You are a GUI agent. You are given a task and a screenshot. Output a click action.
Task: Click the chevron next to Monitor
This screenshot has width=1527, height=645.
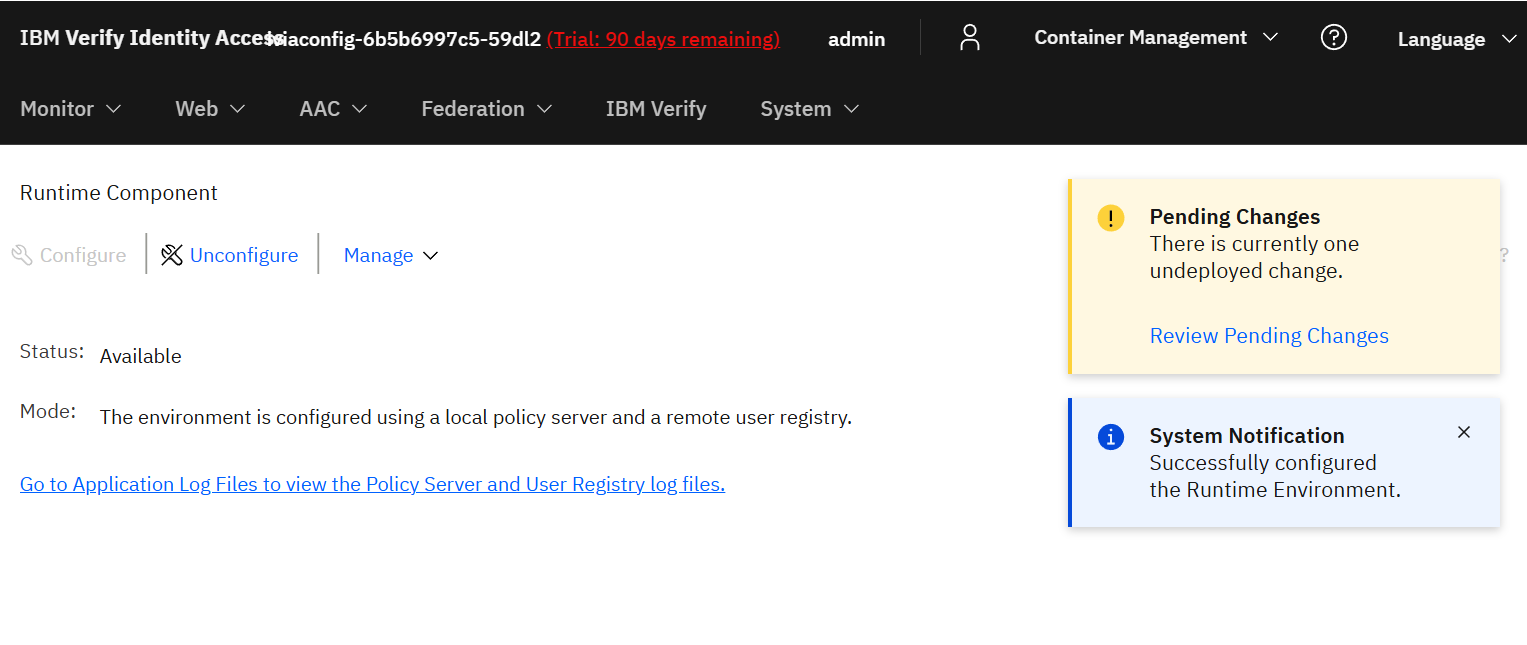click(x=113, y=109)
